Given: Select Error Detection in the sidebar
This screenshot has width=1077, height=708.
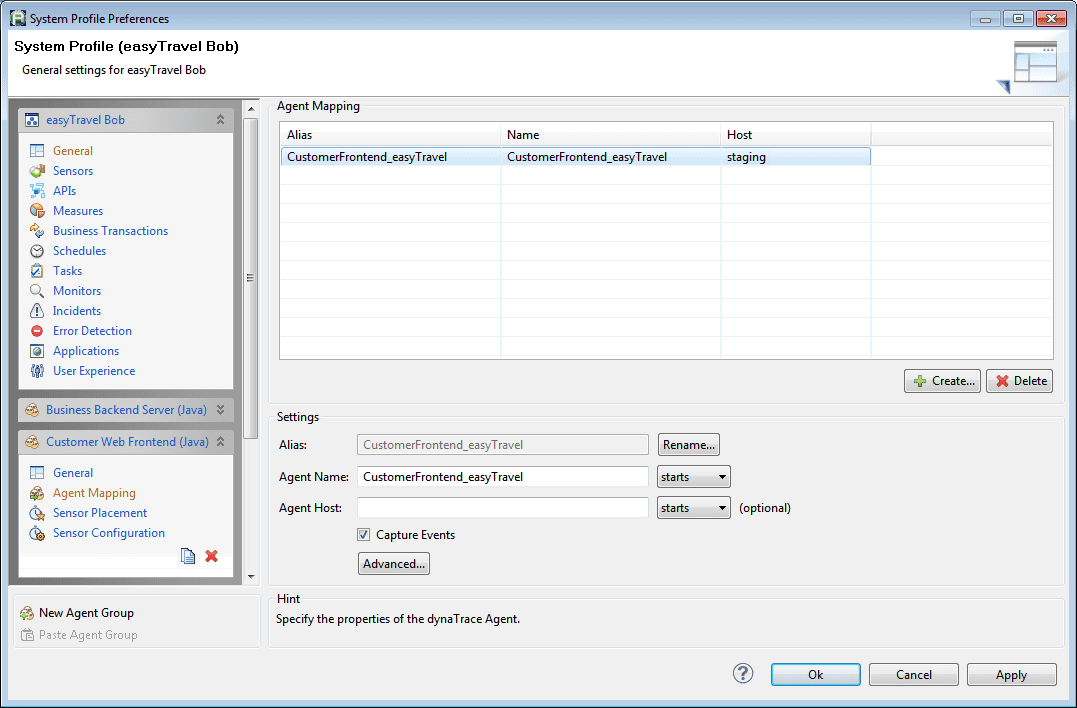Looking at the screenshot, I should (x=92, y=330).
